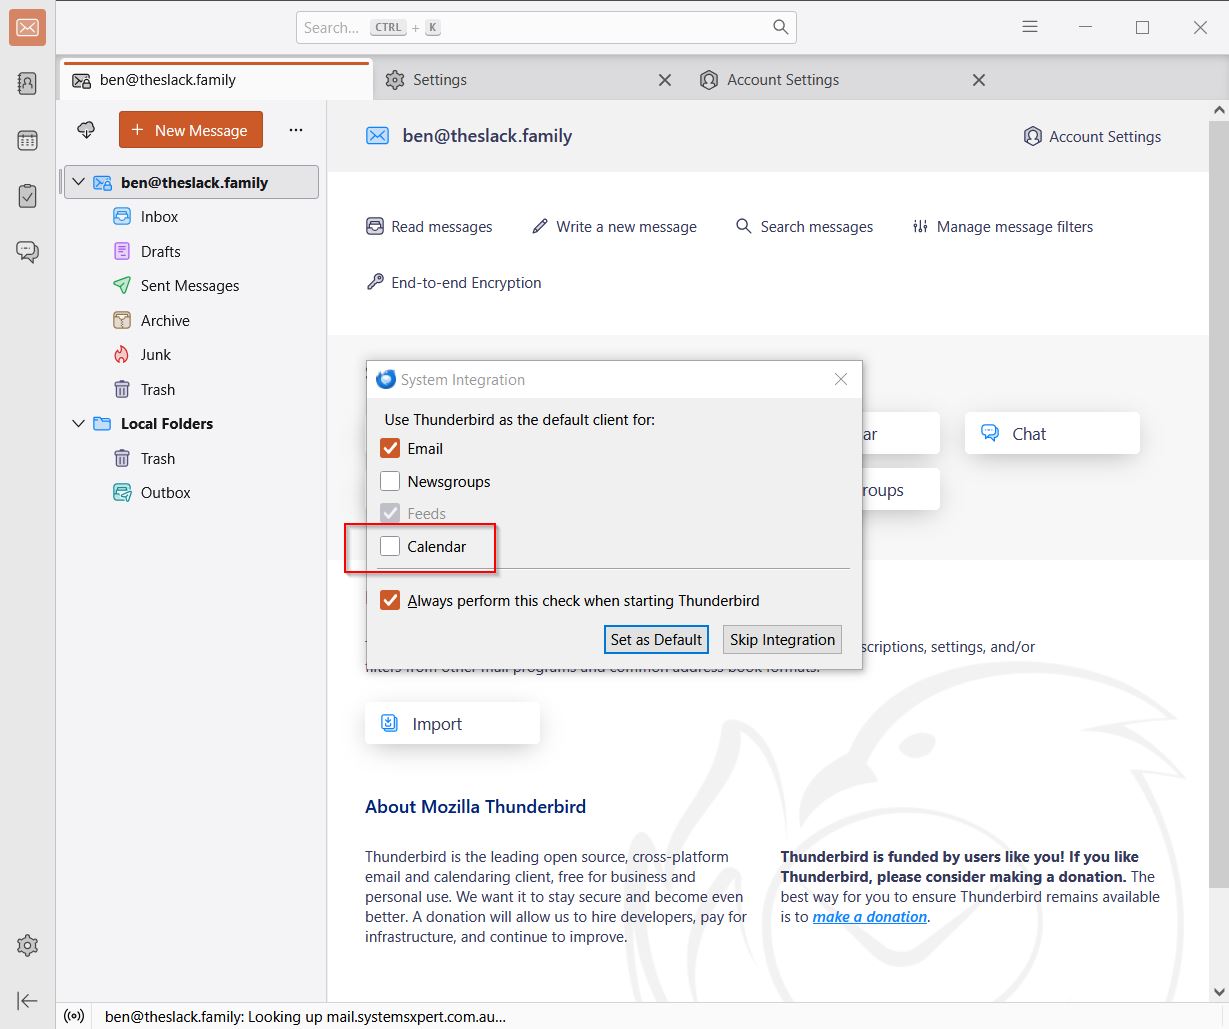The height and width of the screenshot is (1029, 1229).
Task: Click the Import button
Action: pyautogui.click(x=452, y=724)
